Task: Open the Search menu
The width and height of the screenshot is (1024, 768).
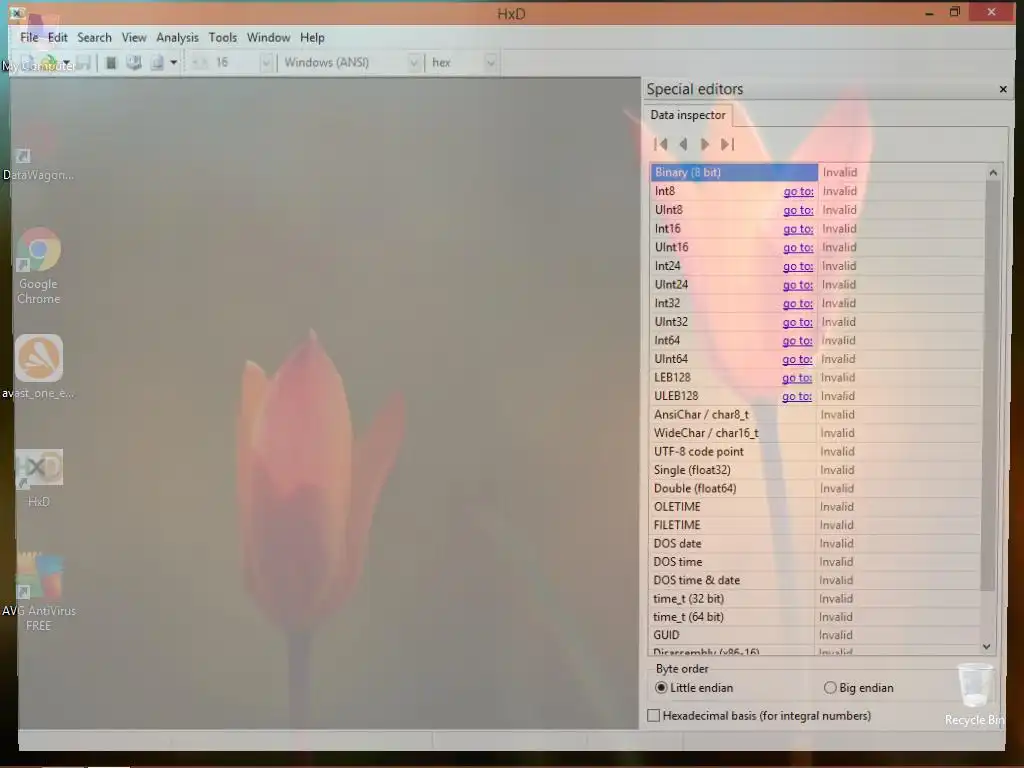Action: click(94, 38)
